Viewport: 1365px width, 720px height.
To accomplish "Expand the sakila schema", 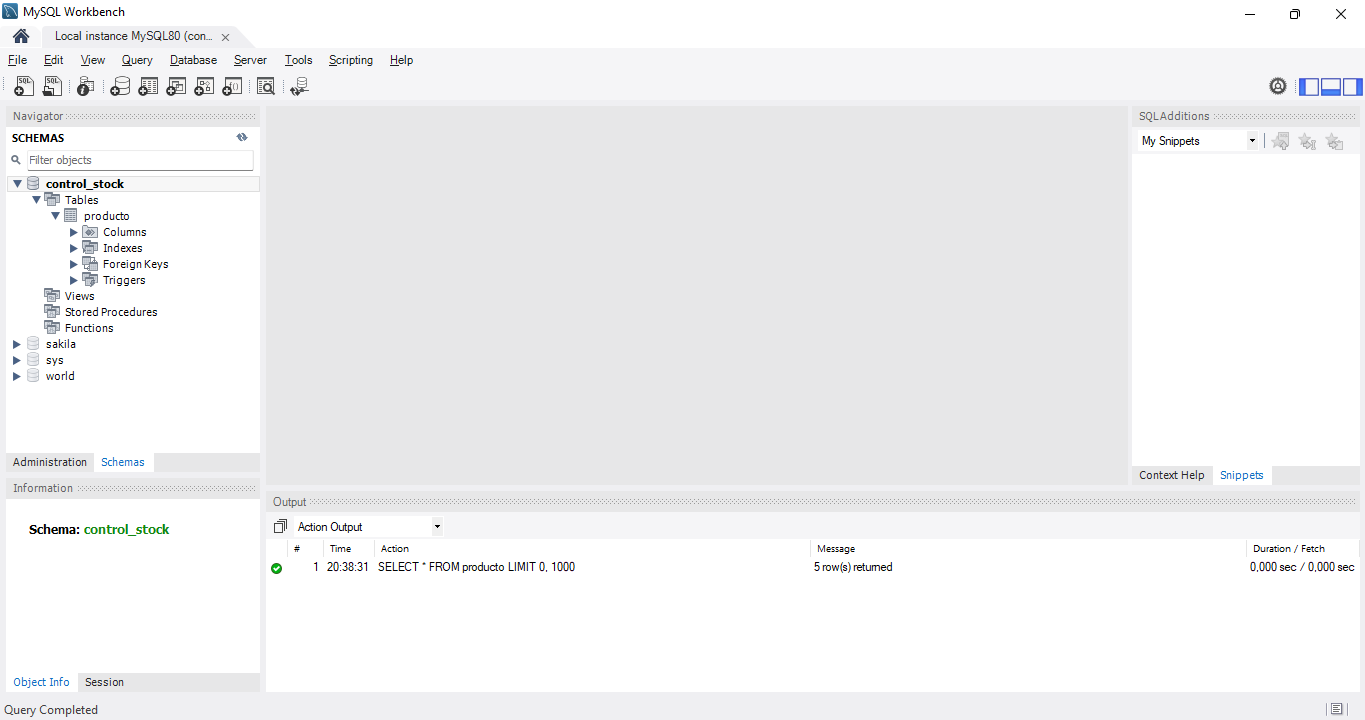I will point(16,344).
